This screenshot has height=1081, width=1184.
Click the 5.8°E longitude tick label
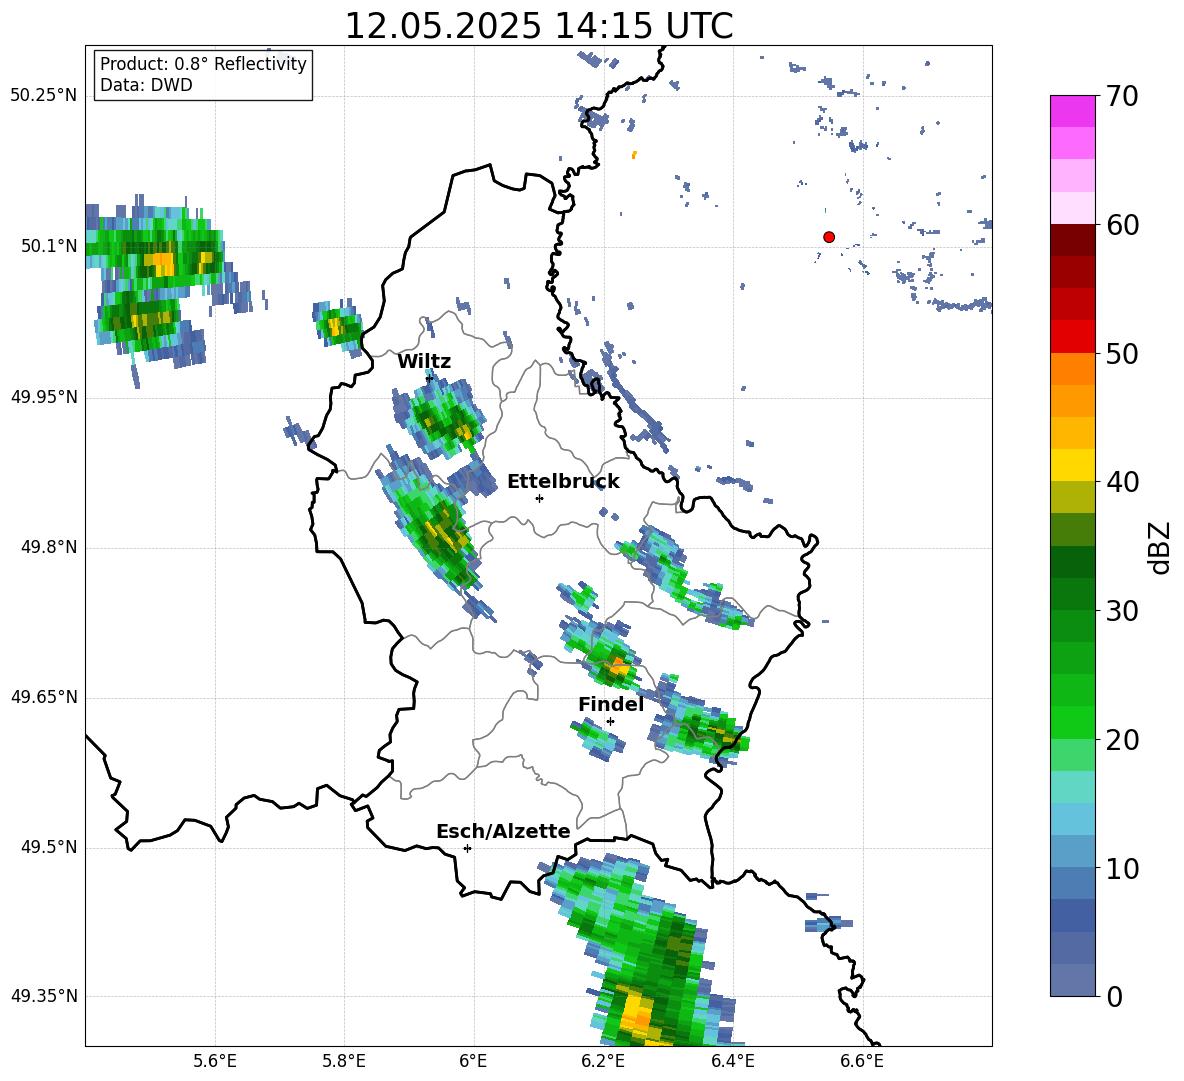pyautogui.click(x=344, y=1061)
